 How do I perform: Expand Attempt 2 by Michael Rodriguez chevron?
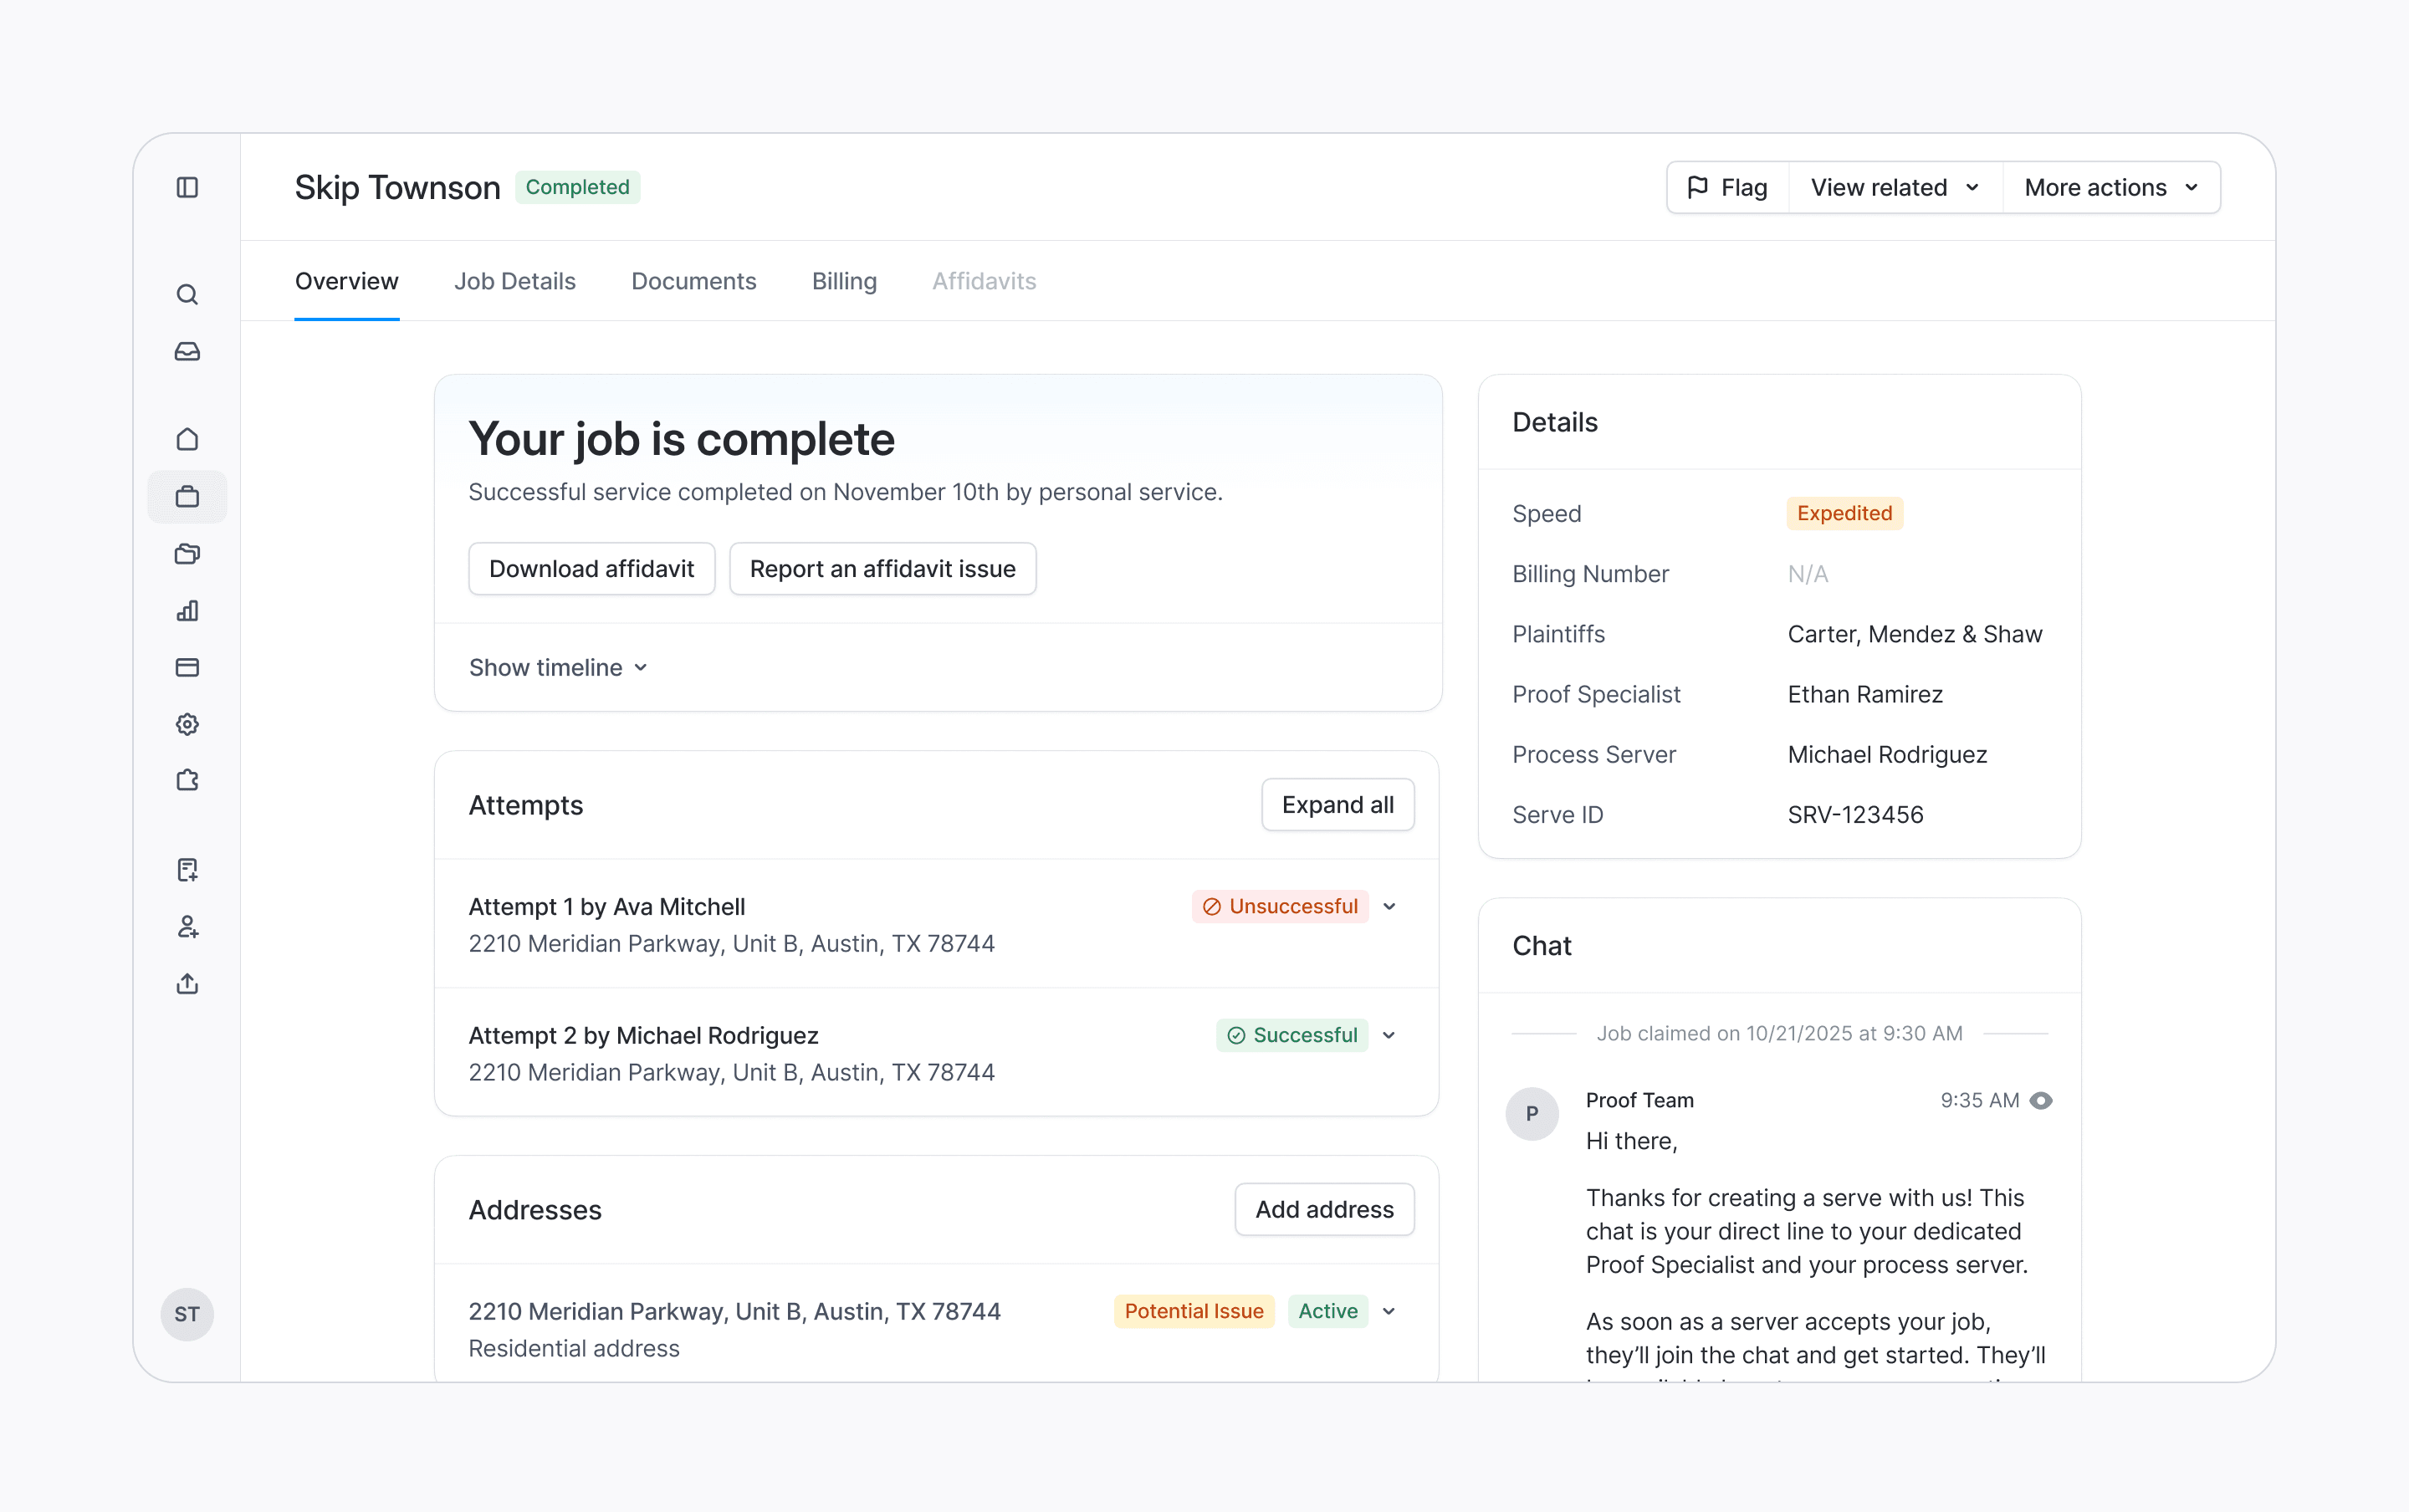(x=1389, y=1035)
